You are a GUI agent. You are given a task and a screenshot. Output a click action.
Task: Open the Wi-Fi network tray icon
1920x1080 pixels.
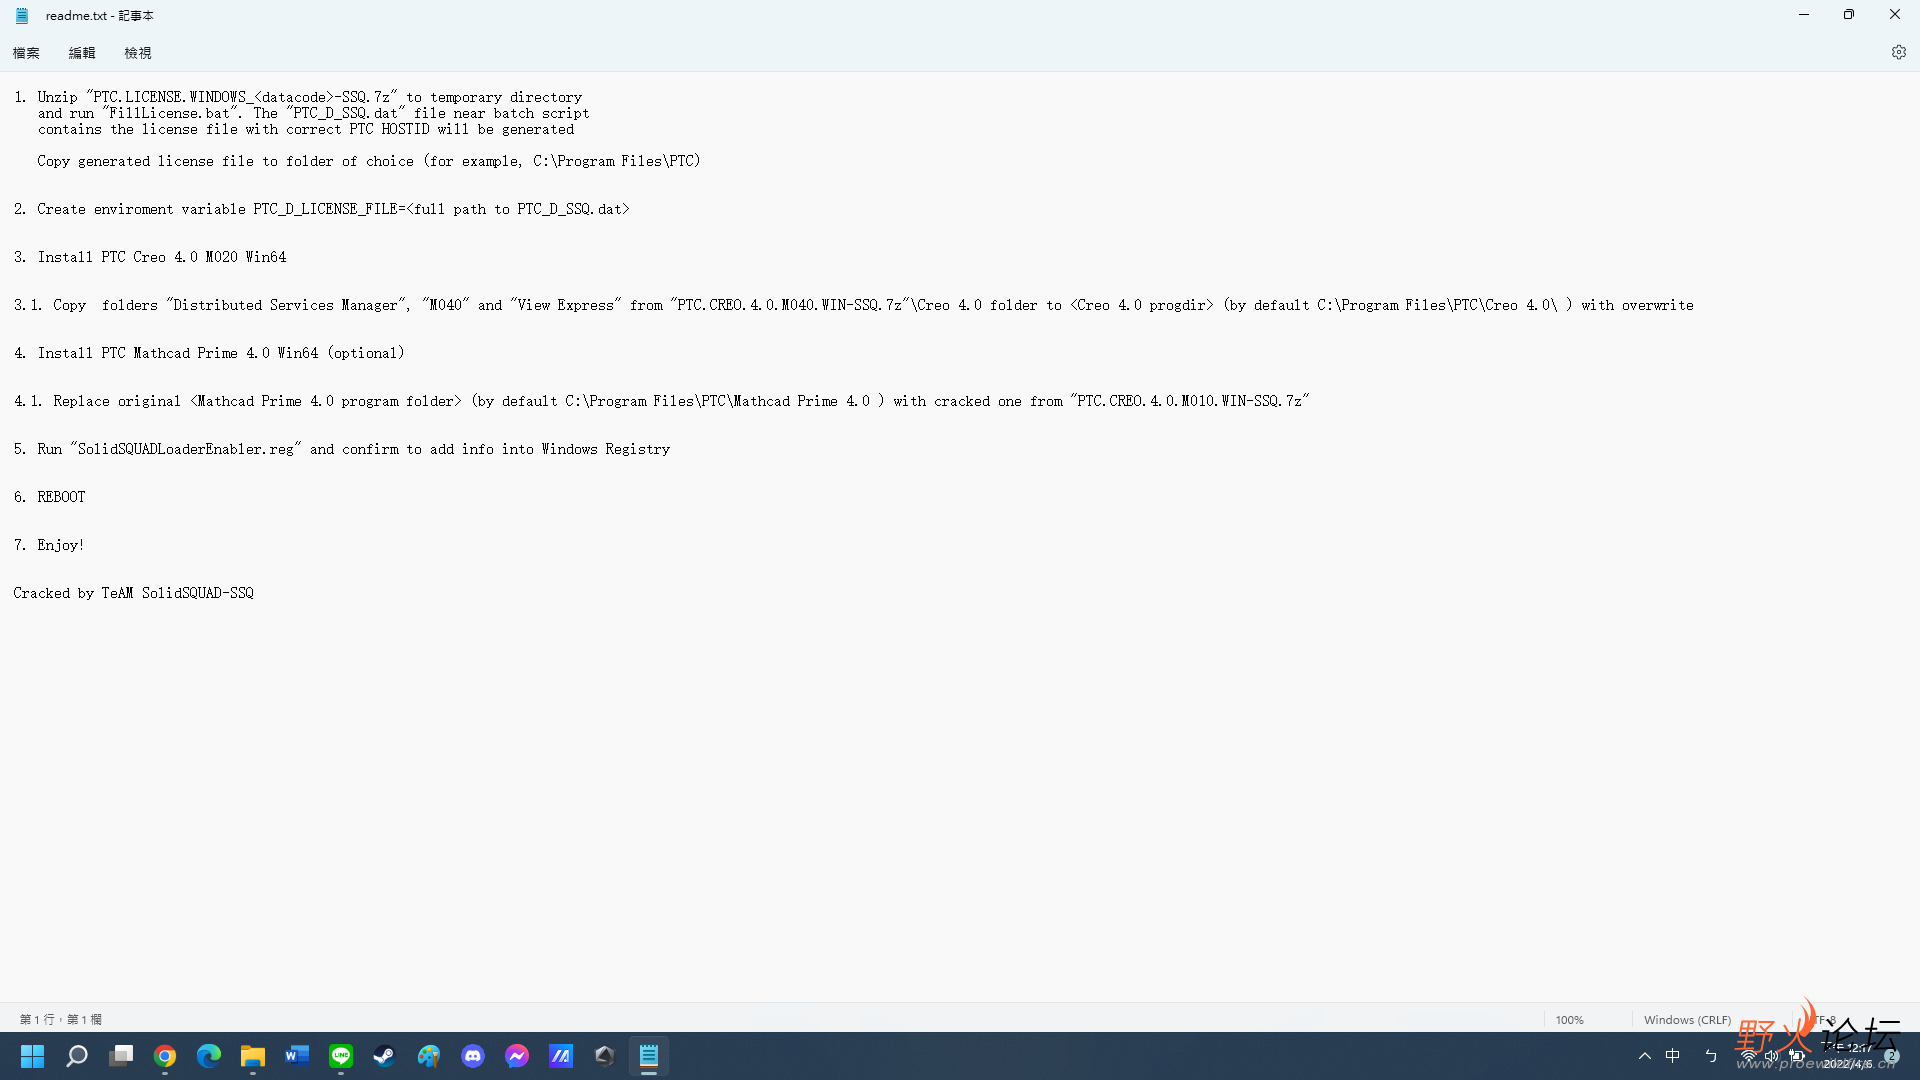1748,1056
